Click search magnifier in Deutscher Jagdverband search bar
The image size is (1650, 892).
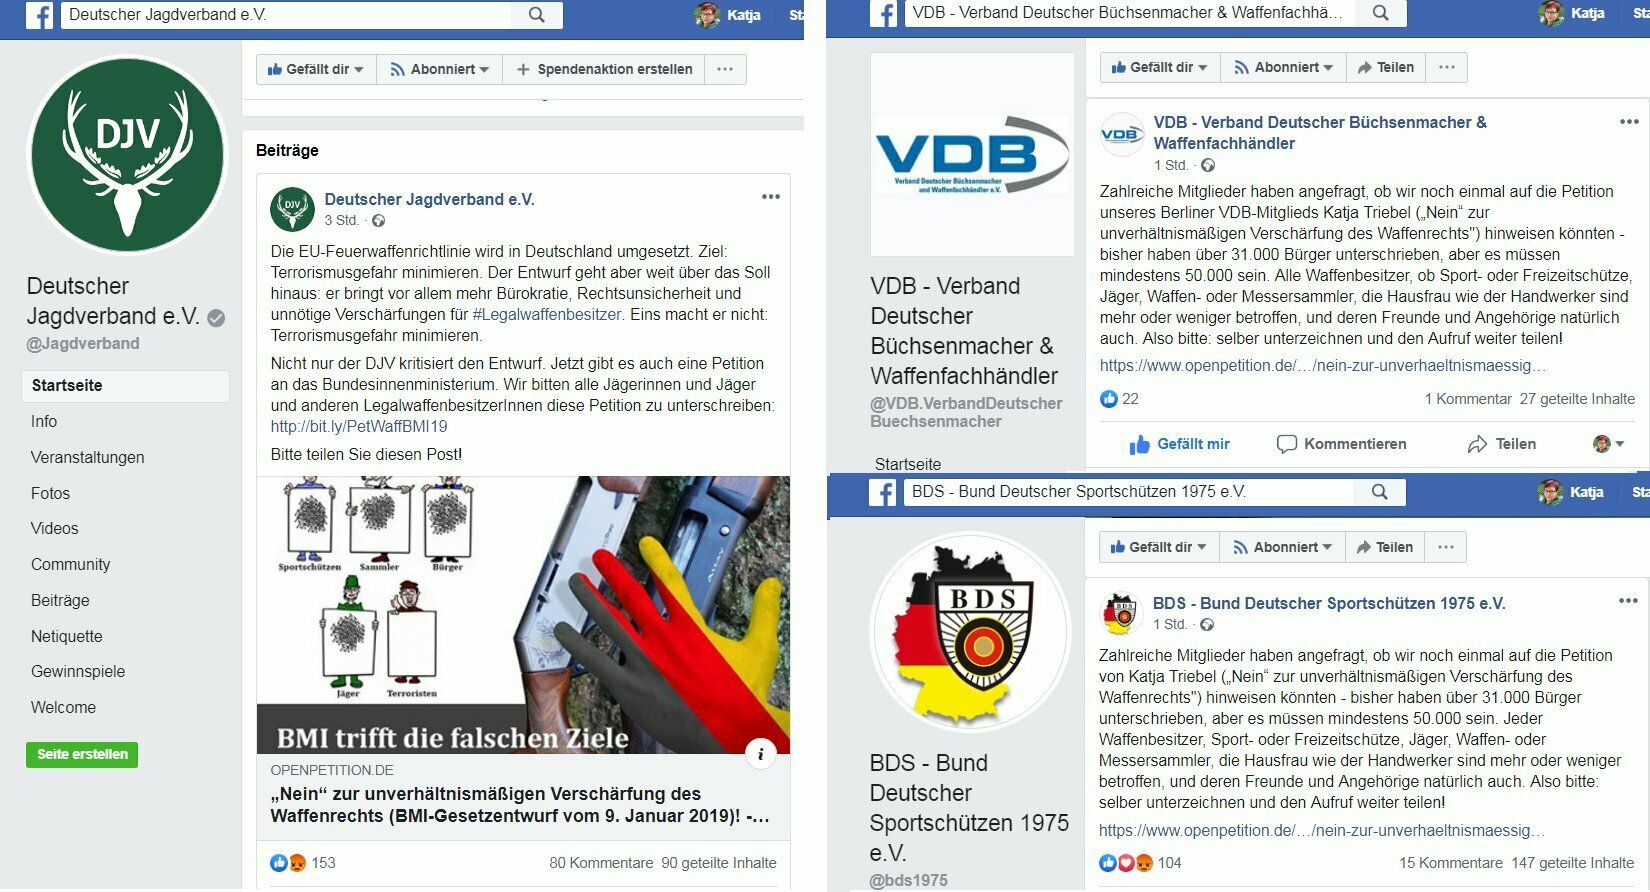click(x=537, y=15)
